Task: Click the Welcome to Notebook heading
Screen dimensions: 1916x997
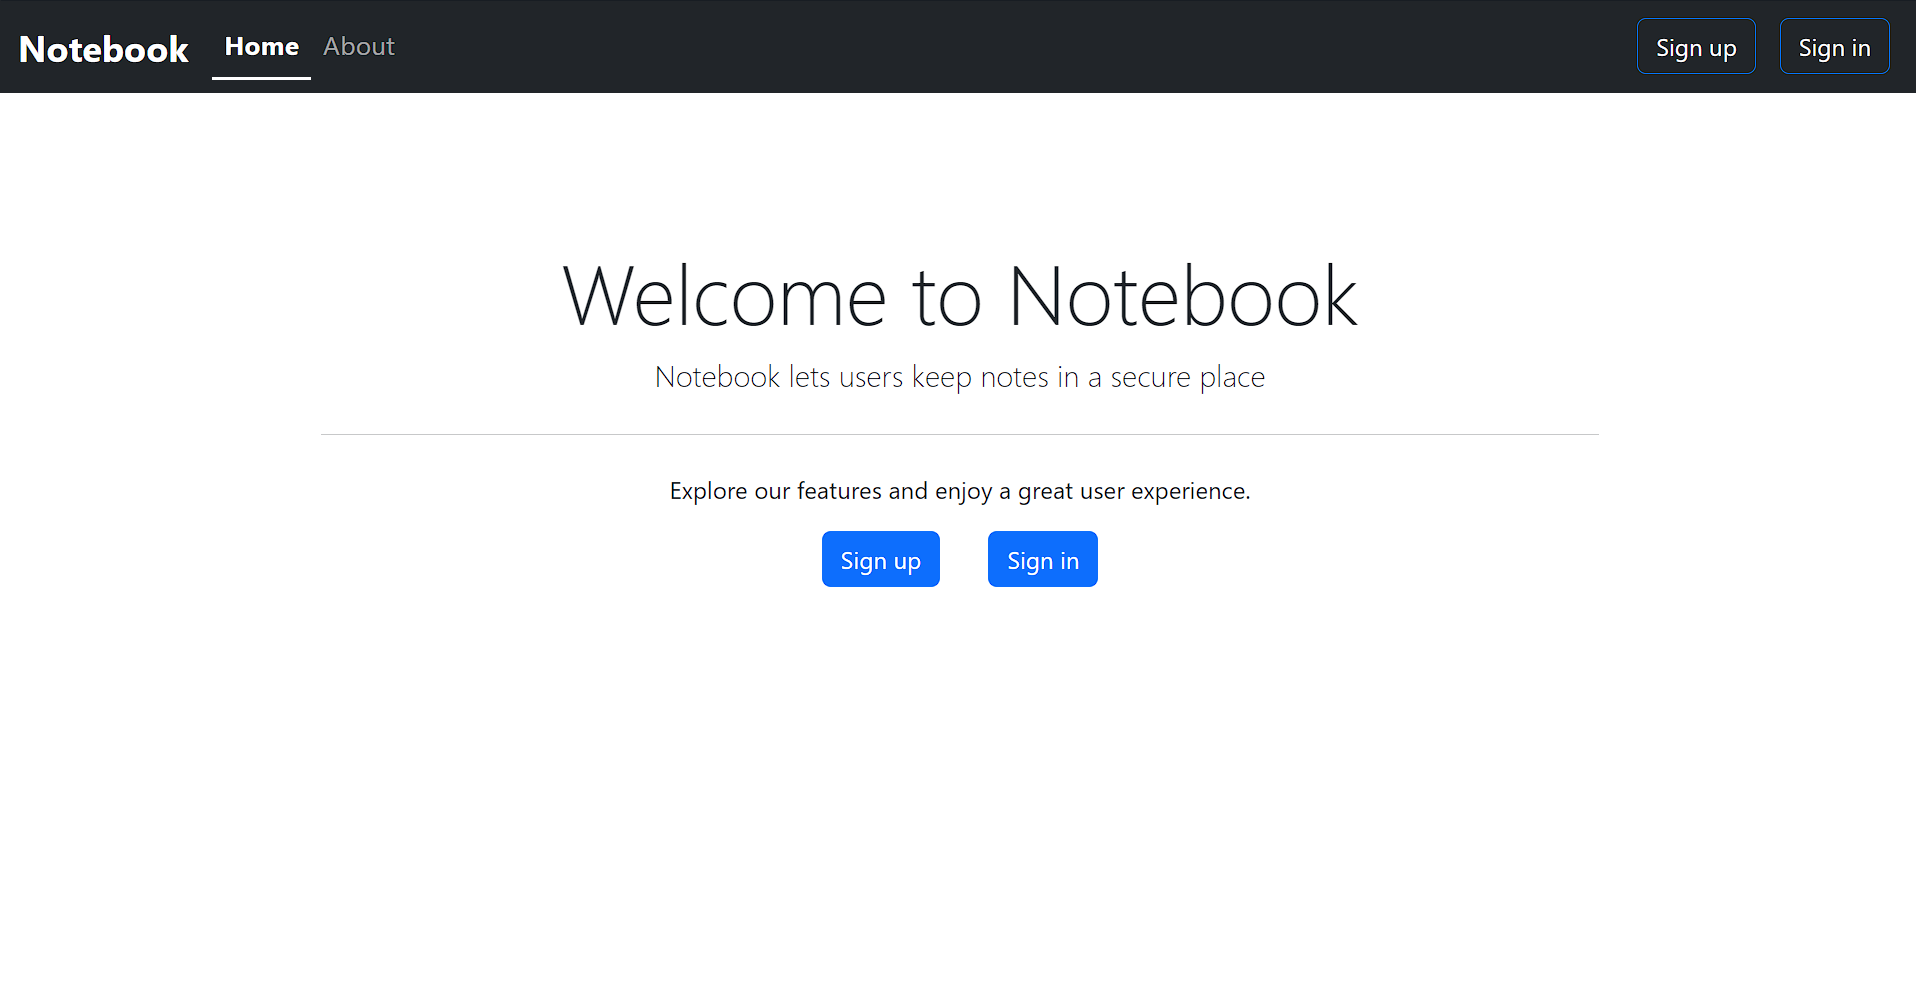Action: tap(959, 295)
